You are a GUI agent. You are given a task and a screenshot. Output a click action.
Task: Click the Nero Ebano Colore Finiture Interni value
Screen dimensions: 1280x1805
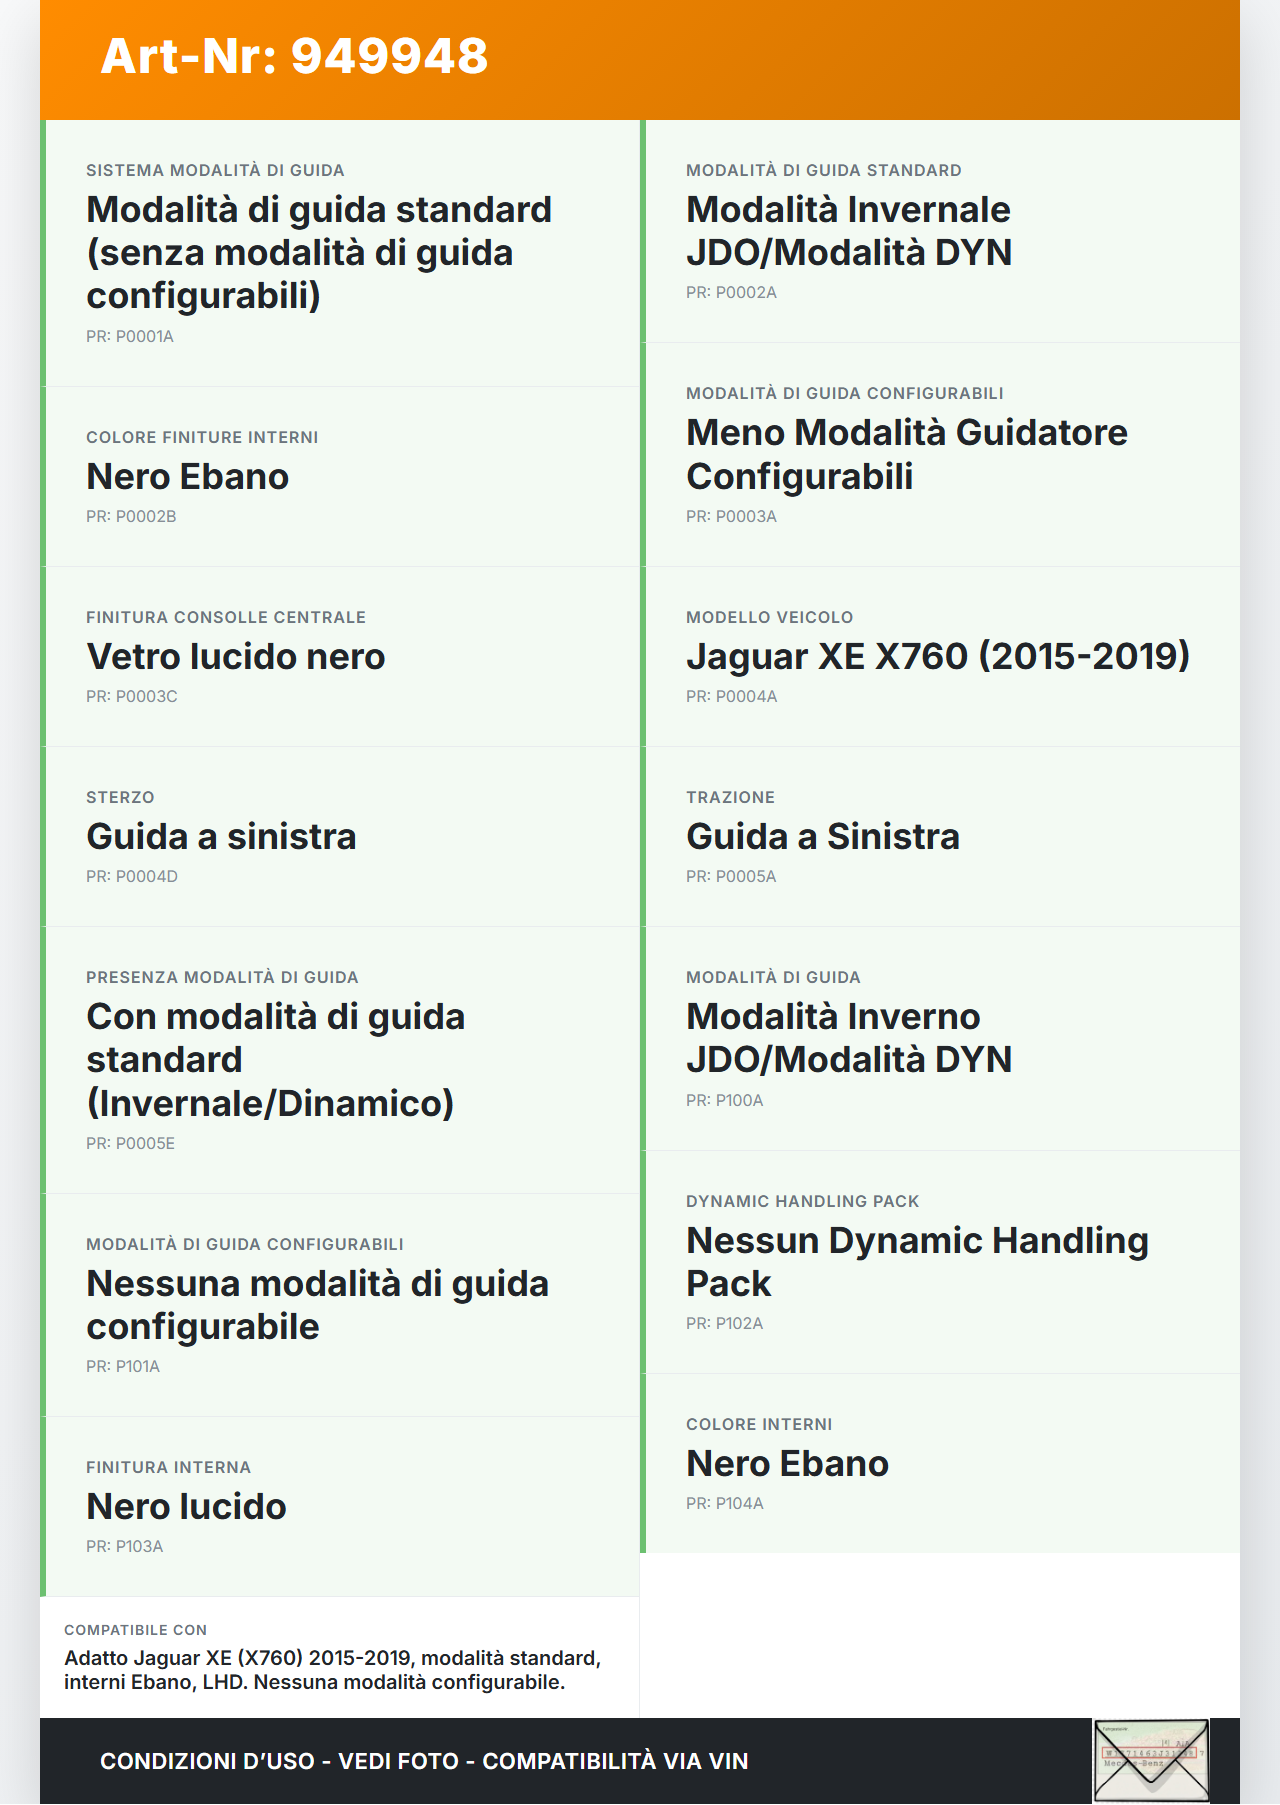tap(188, 477)
